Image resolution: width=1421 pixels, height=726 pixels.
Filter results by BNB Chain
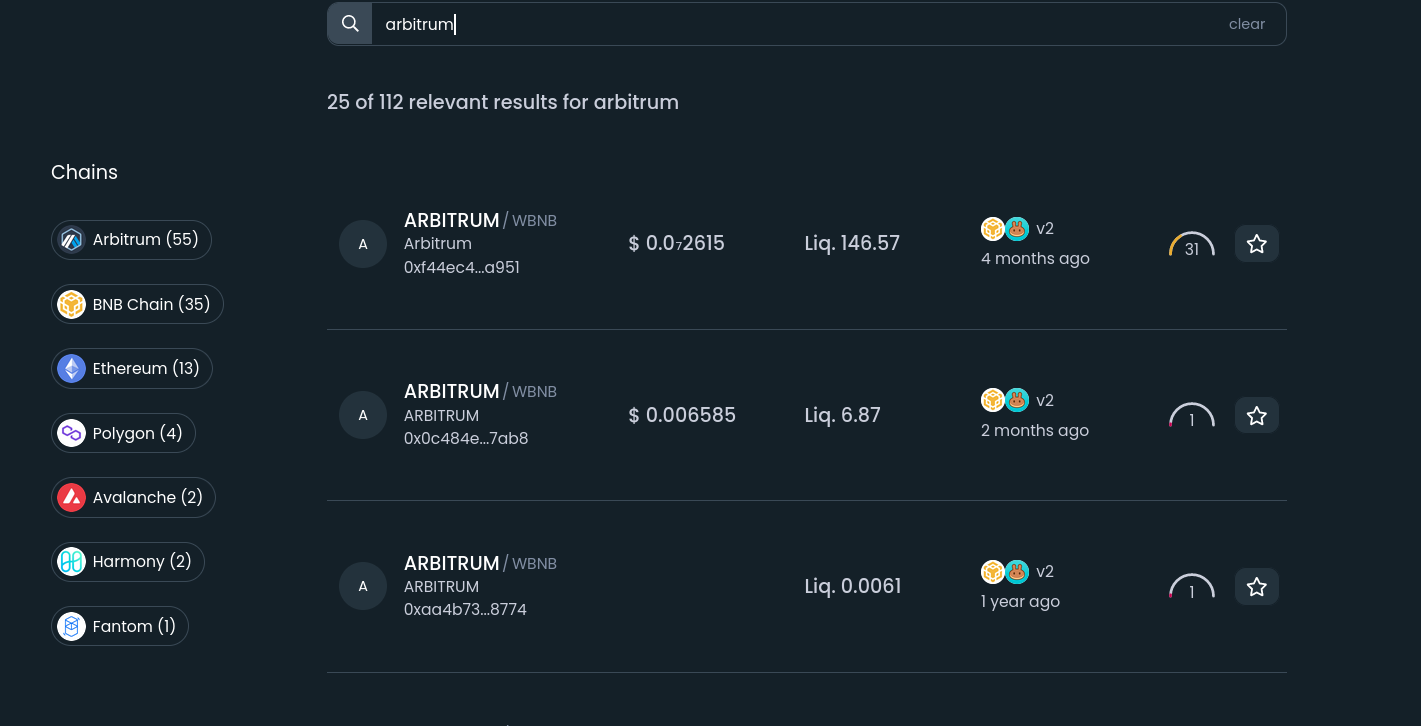[137, 304]
